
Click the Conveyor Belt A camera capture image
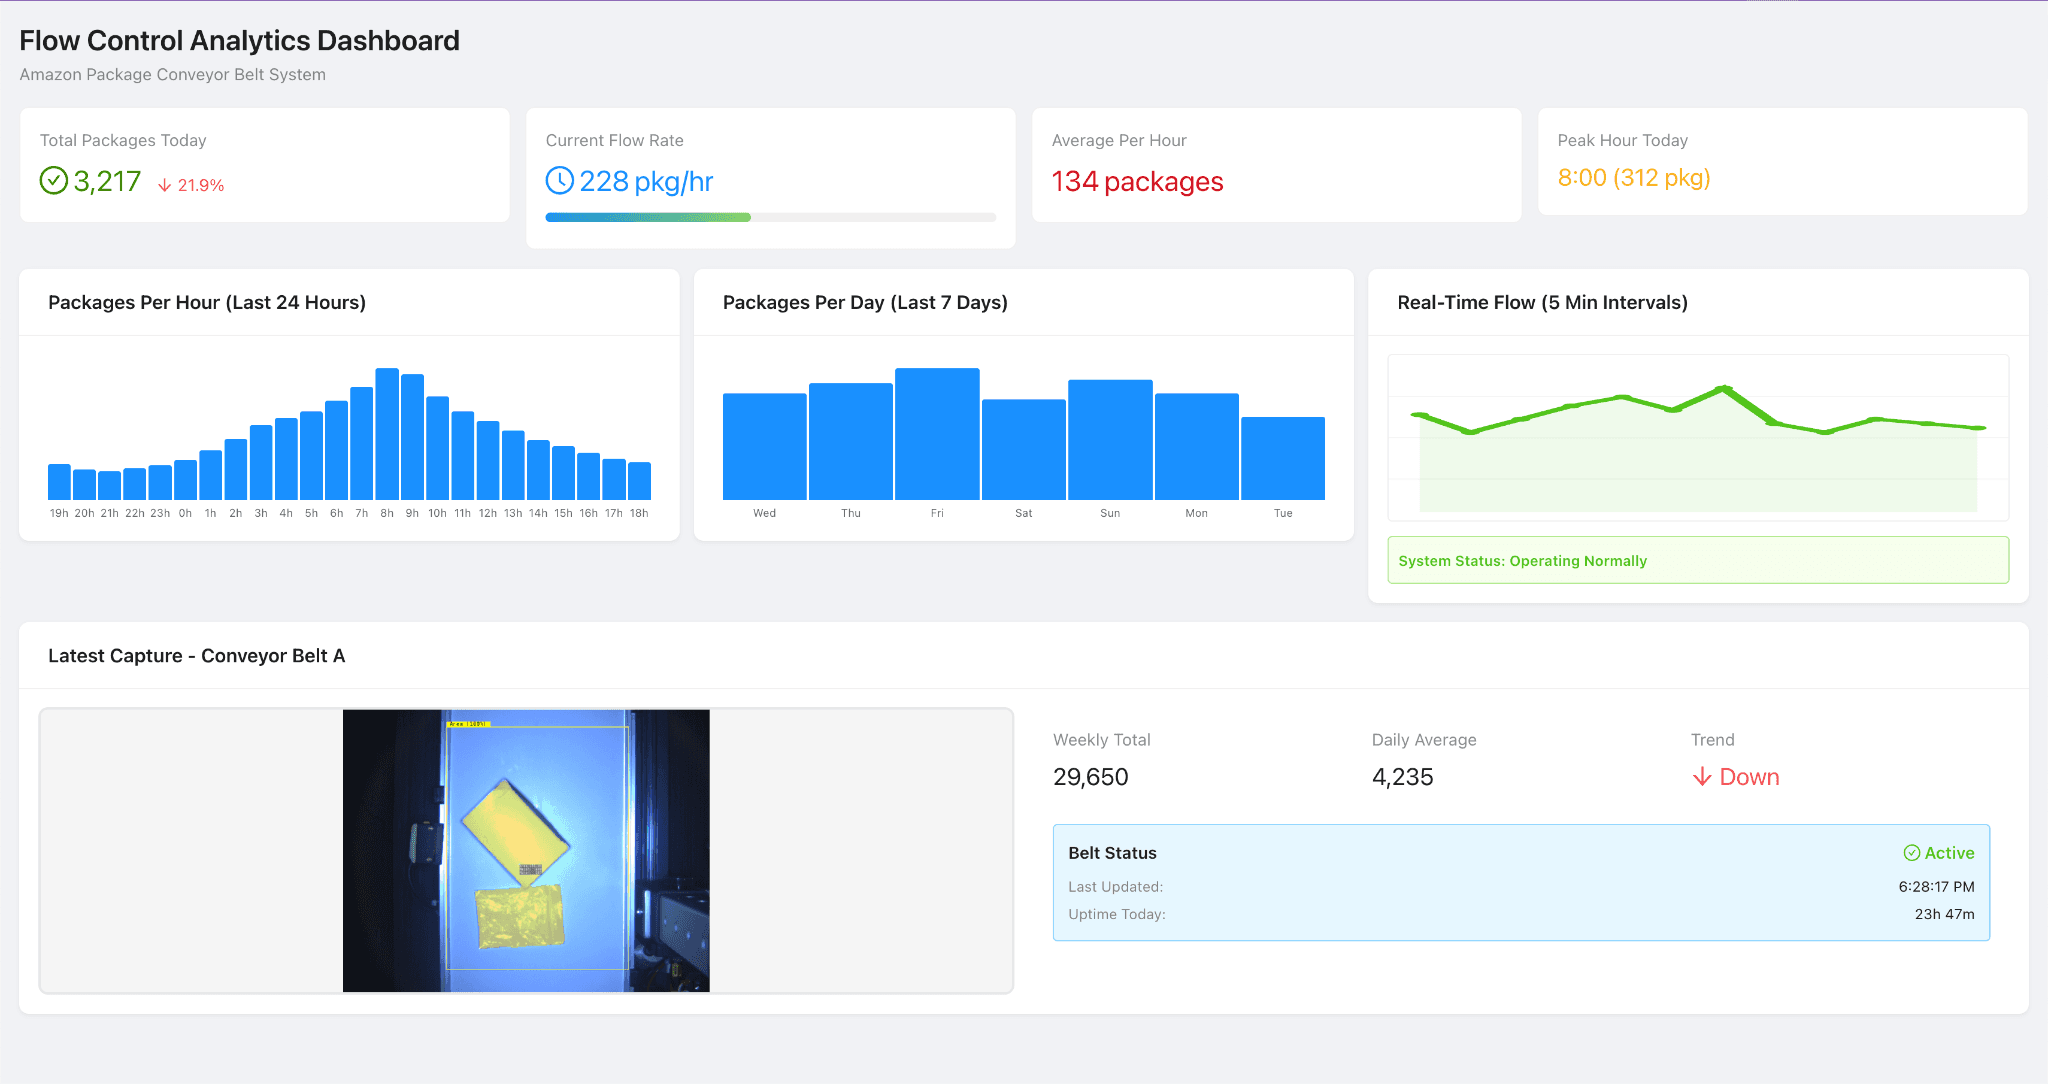pos(526,850)
